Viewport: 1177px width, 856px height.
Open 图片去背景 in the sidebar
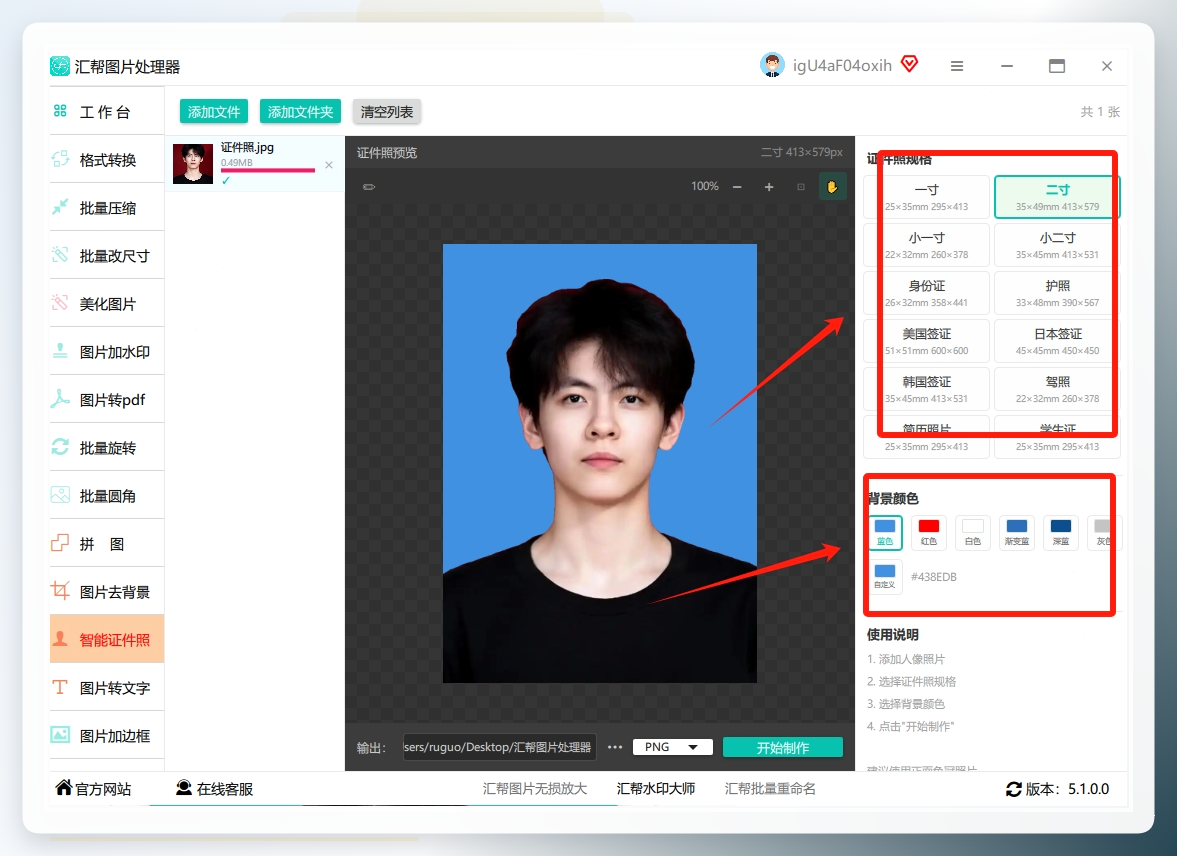pos(107,592)
